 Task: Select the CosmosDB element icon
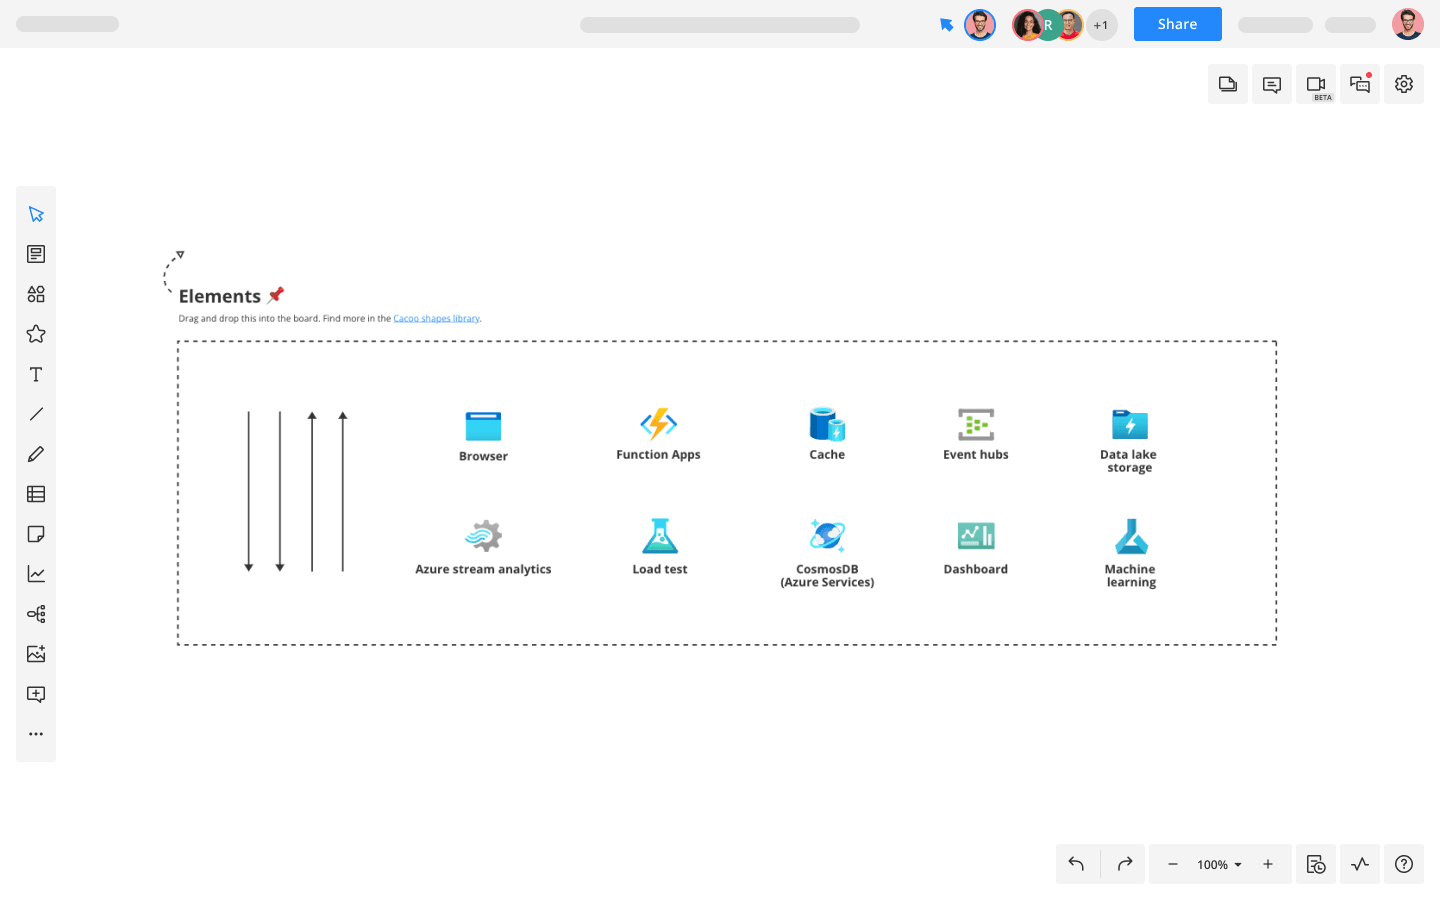(827, 536)
